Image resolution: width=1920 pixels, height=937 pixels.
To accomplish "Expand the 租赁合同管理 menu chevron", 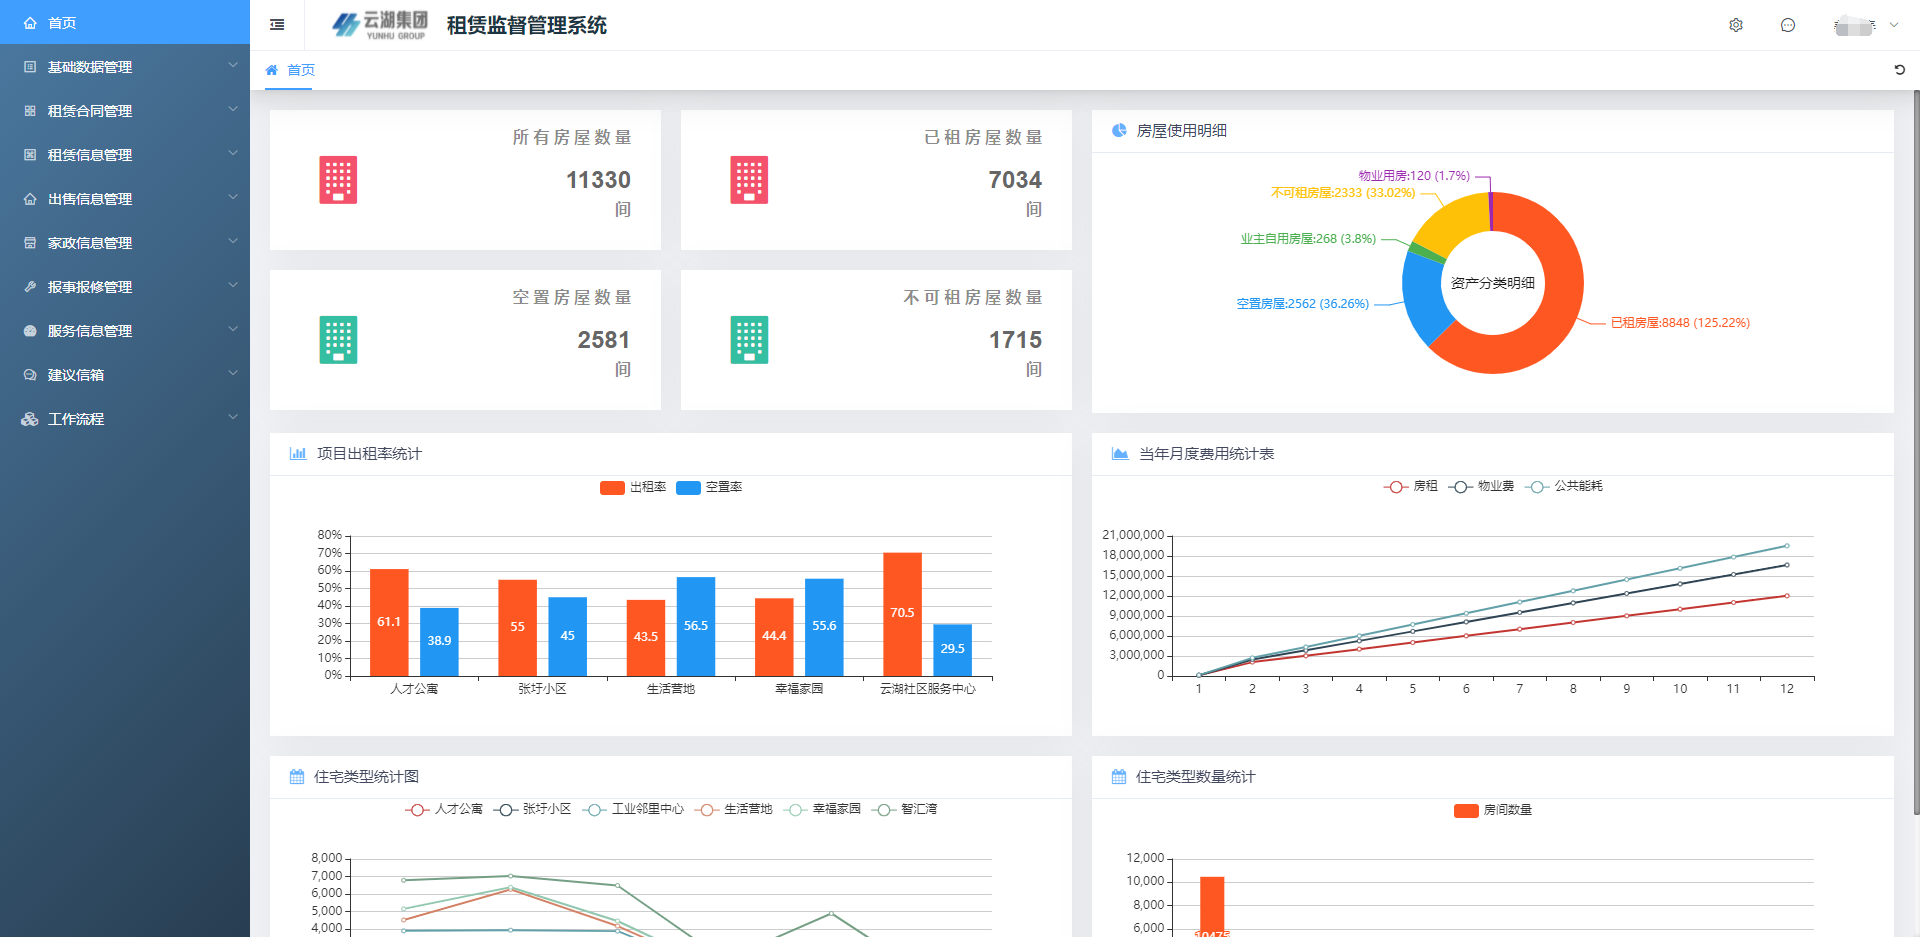I will [232, 110].
